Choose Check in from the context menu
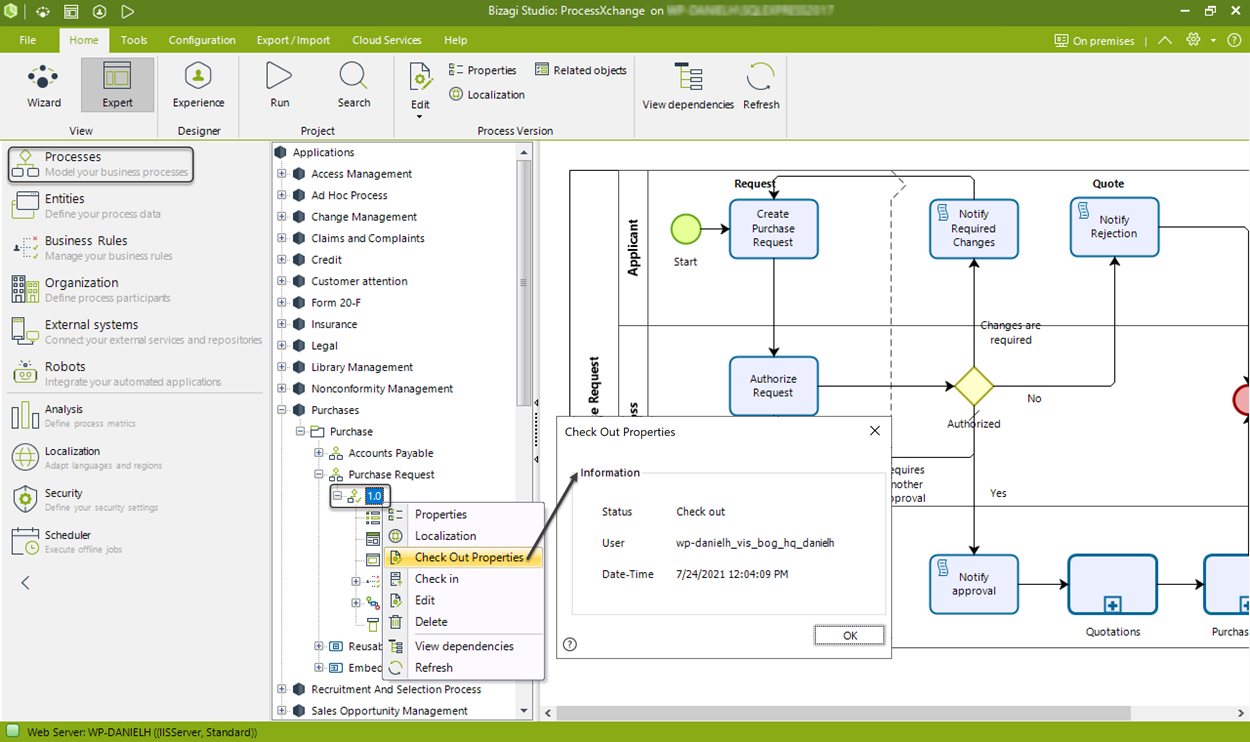The width and height of the screenshot is (1250, 742). (464, 579)
